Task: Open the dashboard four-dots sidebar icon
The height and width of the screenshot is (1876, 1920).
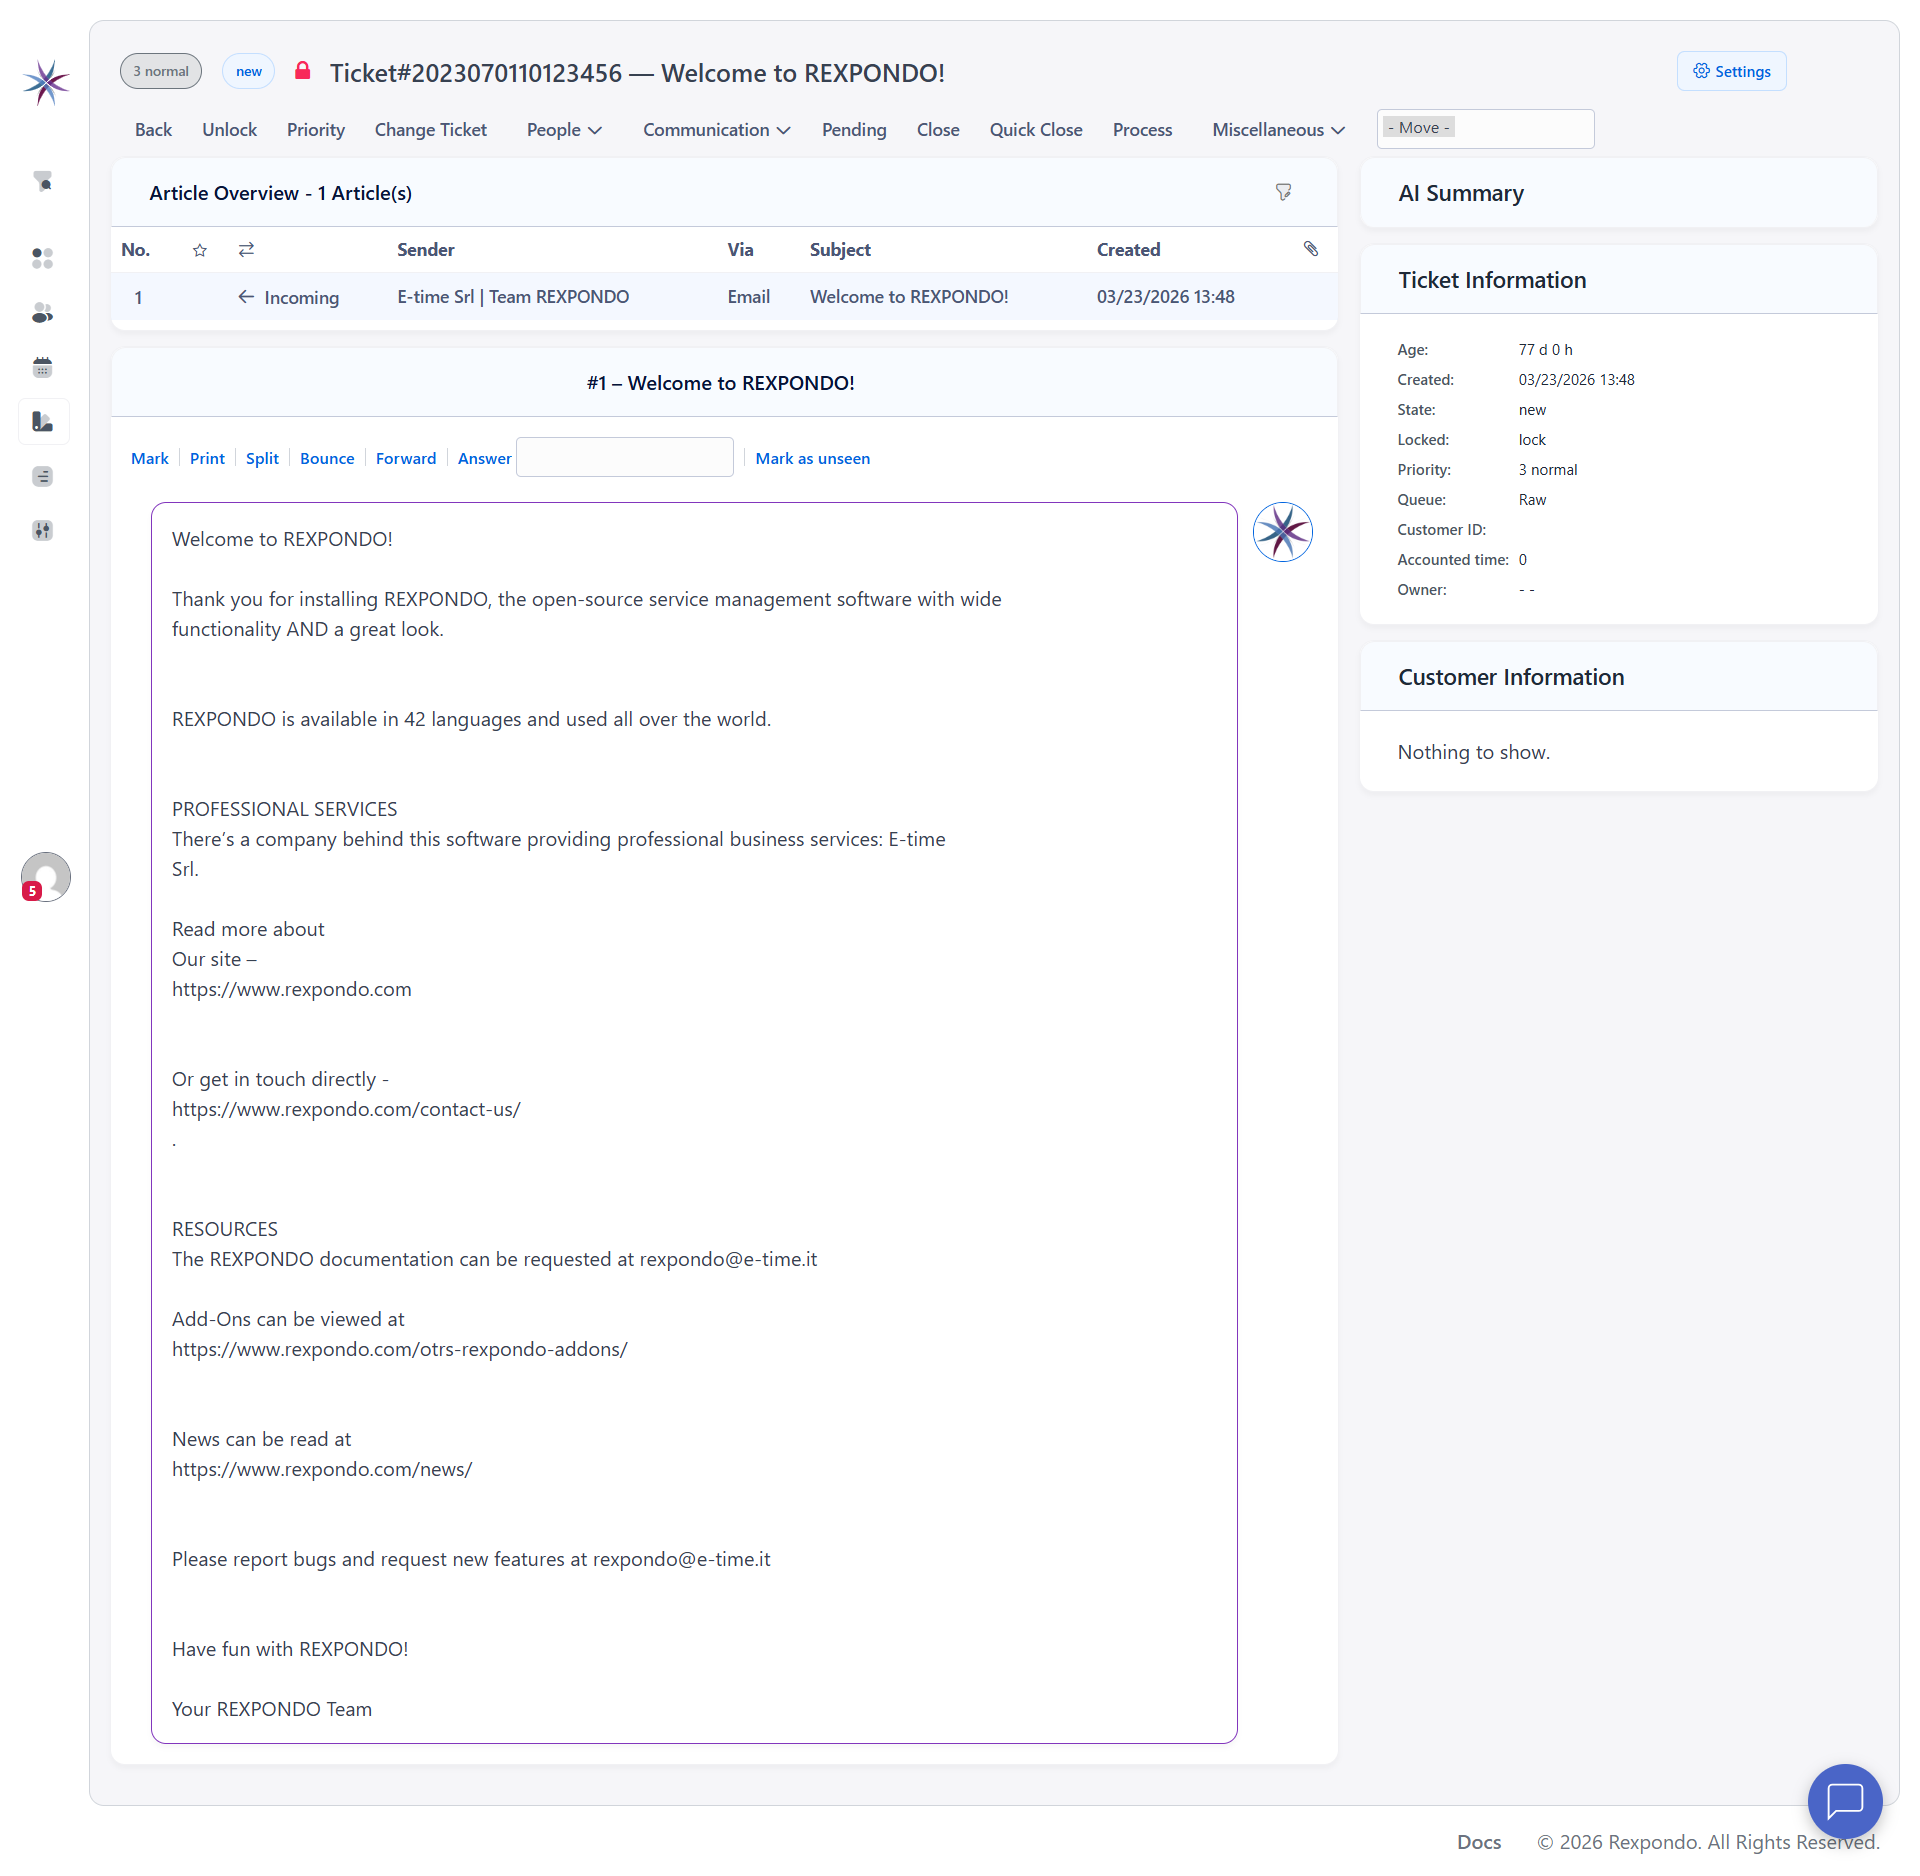Action: tap(42, 258)
